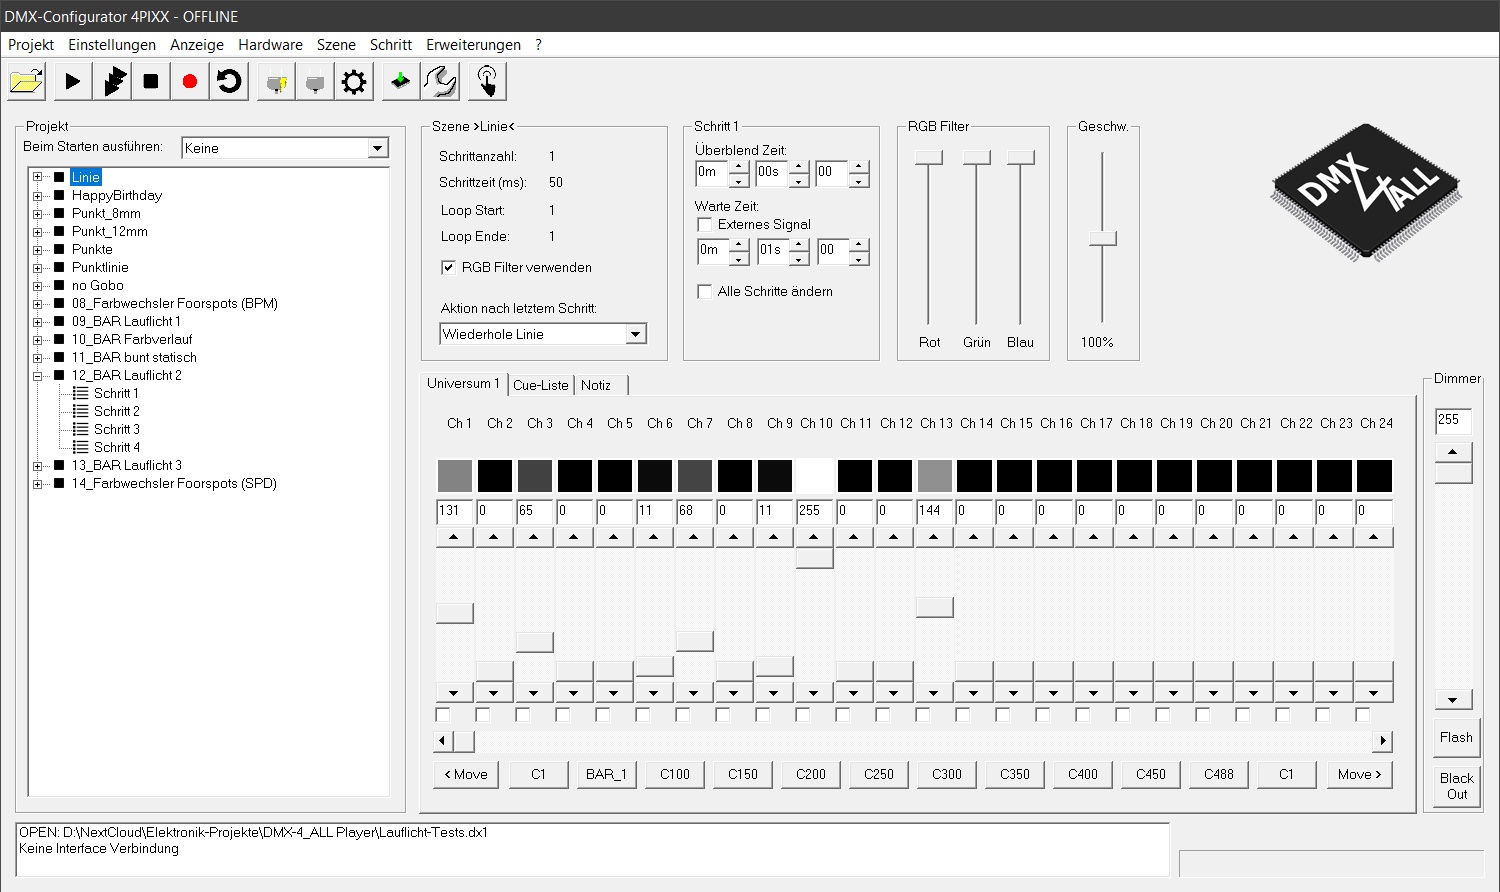Click the list icon beside Schritt 4 in tree
Screen dimensions: 1500x892
tap(81, 447)
